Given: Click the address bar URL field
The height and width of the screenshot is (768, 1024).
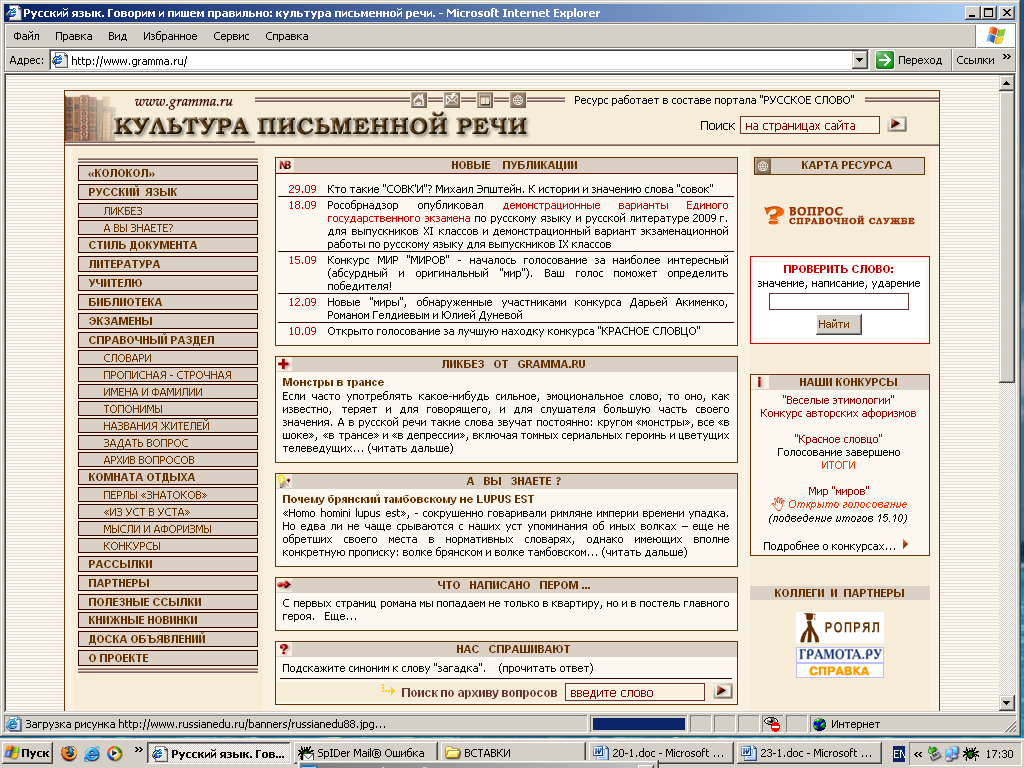Looking at the screenshot, I should pyautogui.click(x=451, y=61).
